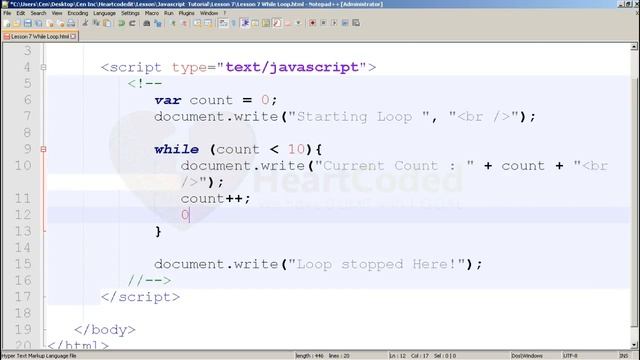Image resolution: width=640 pixels, height=360 pixels.
Task: Toggle Word Wrap toolbar button
Action: pyautogui.click(x=222, y=23)
